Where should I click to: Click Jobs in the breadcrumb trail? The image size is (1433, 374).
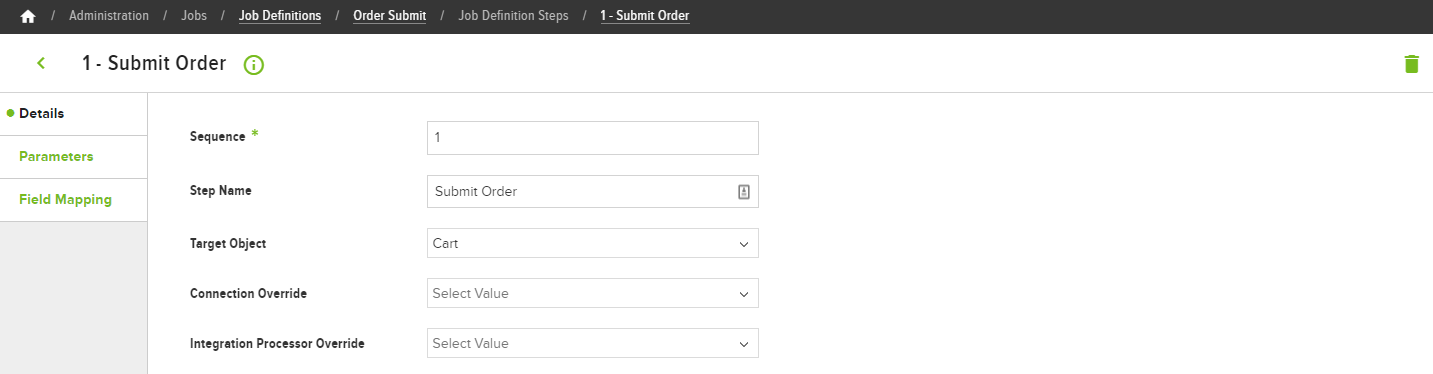(195, 16)
